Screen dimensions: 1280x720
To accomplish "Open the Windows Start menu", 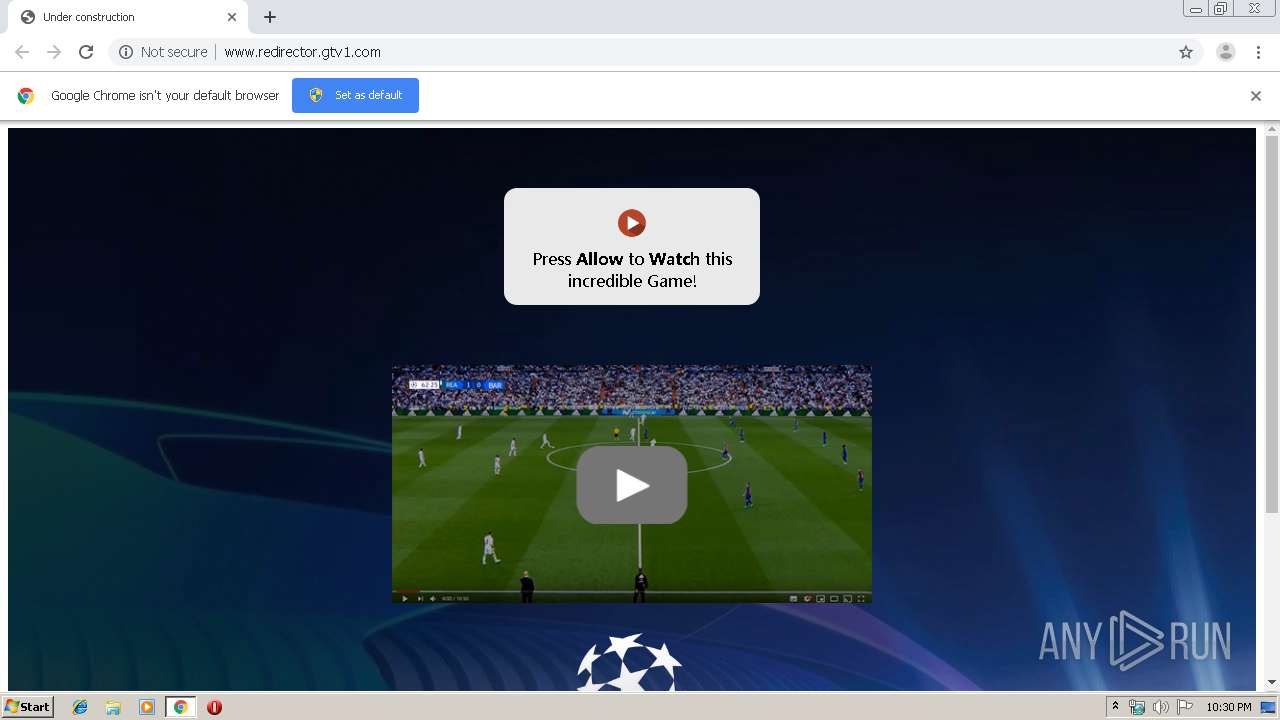I will [x=28, y=707].
